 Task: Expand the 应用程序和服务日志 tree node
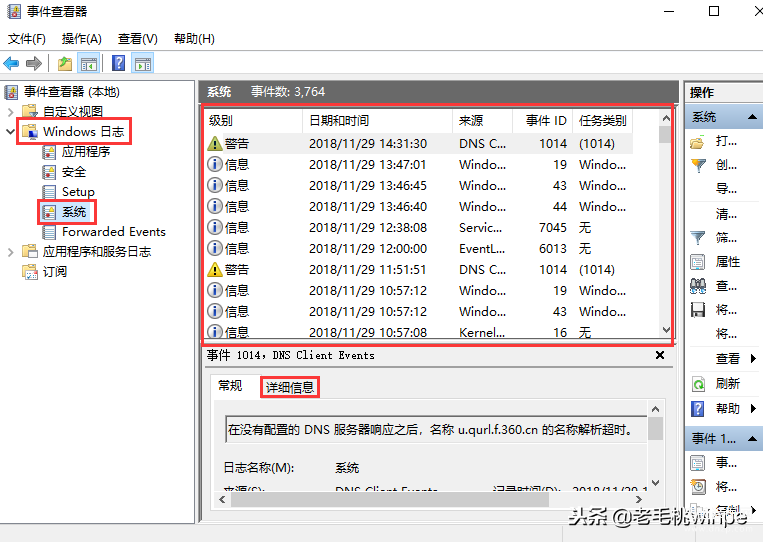(11, 252)
